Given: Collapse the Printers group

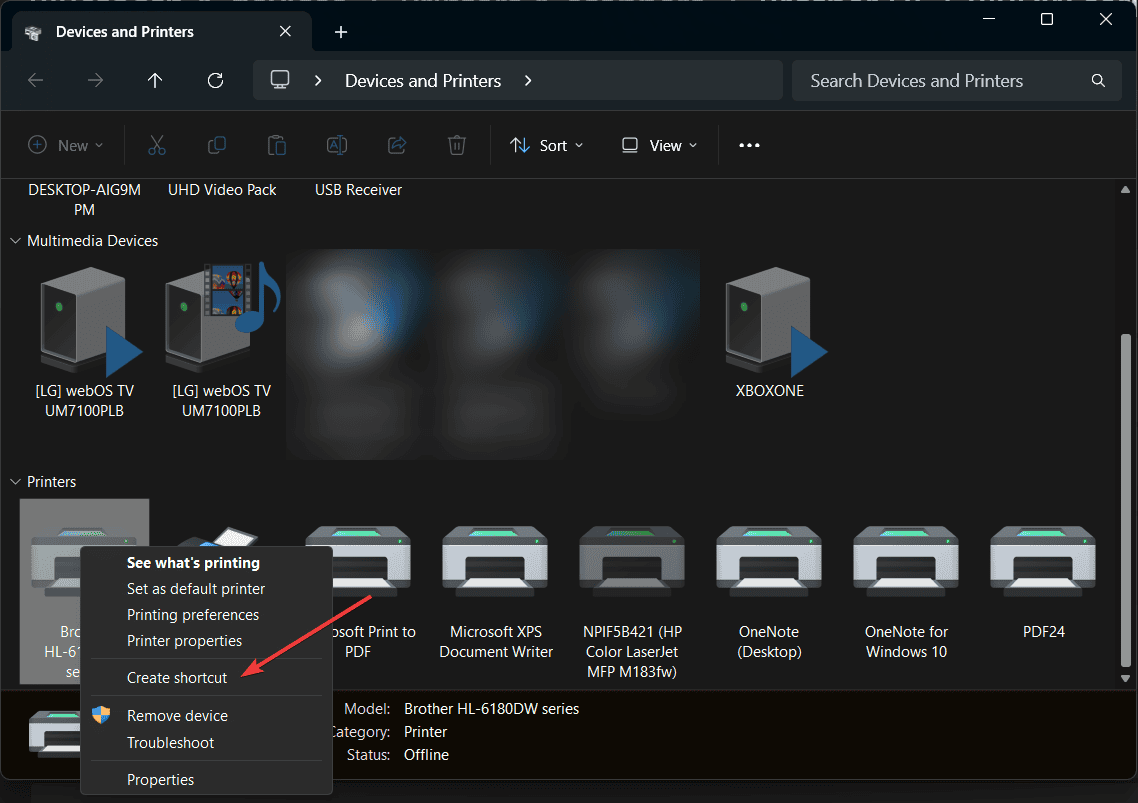Looking at the screenshot, I should (16, 482).
